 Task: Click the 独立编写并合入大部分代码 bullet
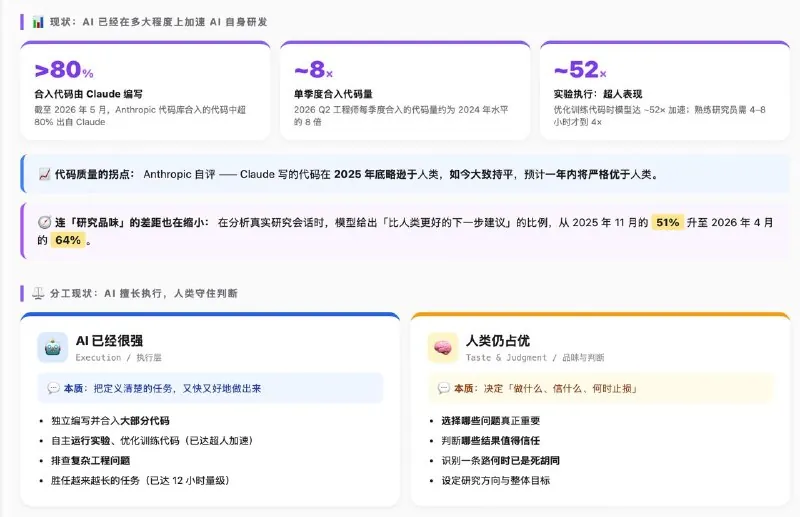(x=110, y=421)
